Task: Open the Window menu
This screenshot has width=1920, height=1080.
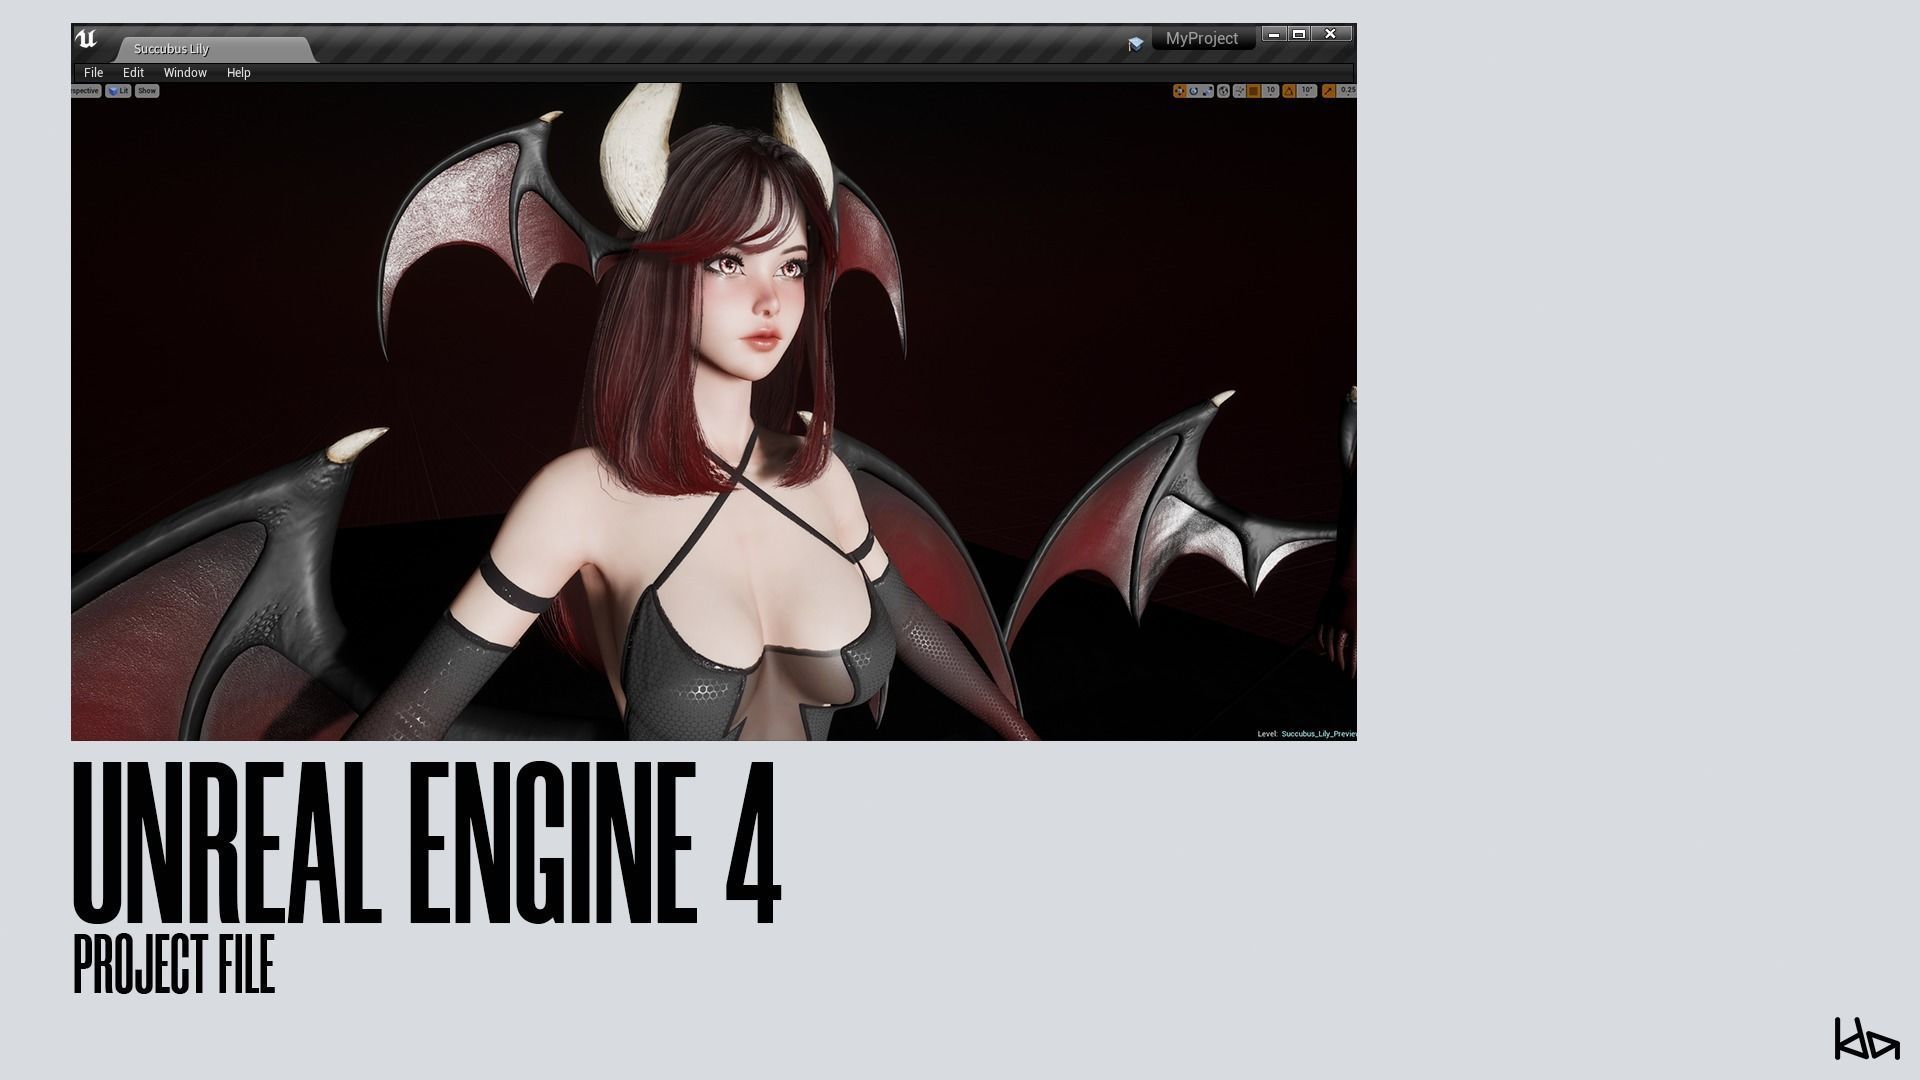Action: [x=185, y=73]
